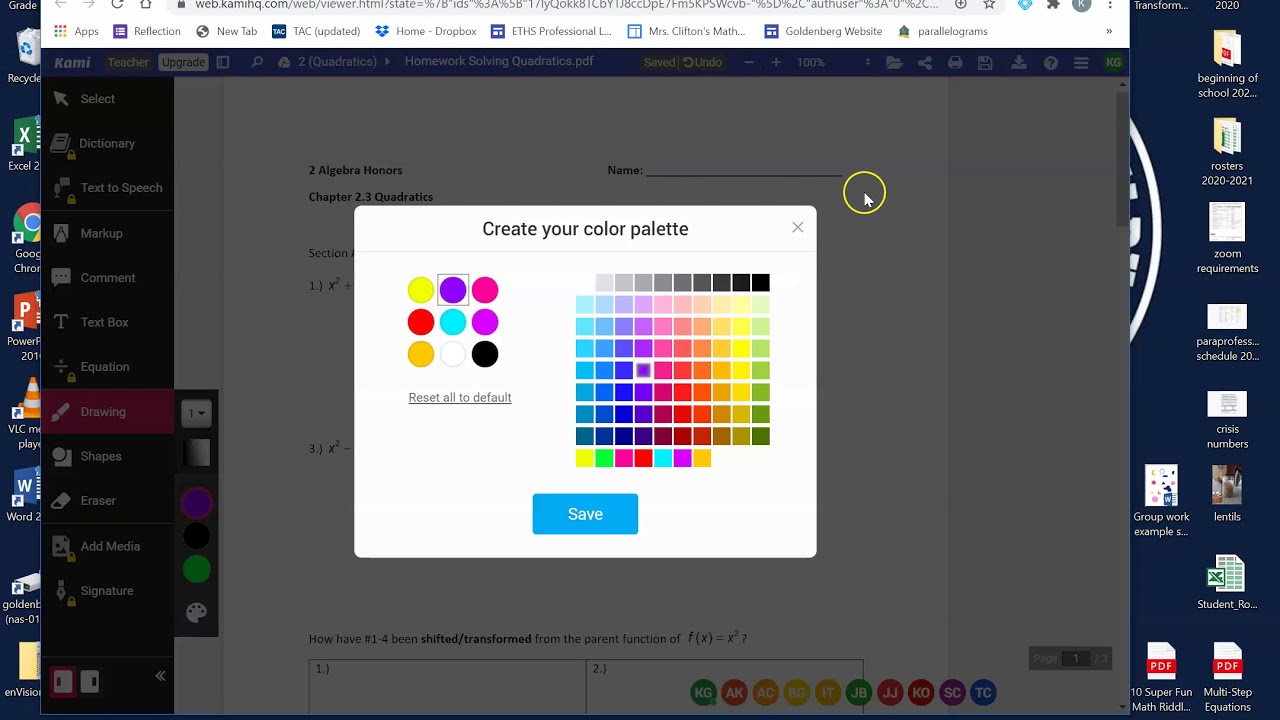Close the color palette dialog
The height and width of the screenshot is (720, 1280).
pyautogui.click(x=797, y=227)
